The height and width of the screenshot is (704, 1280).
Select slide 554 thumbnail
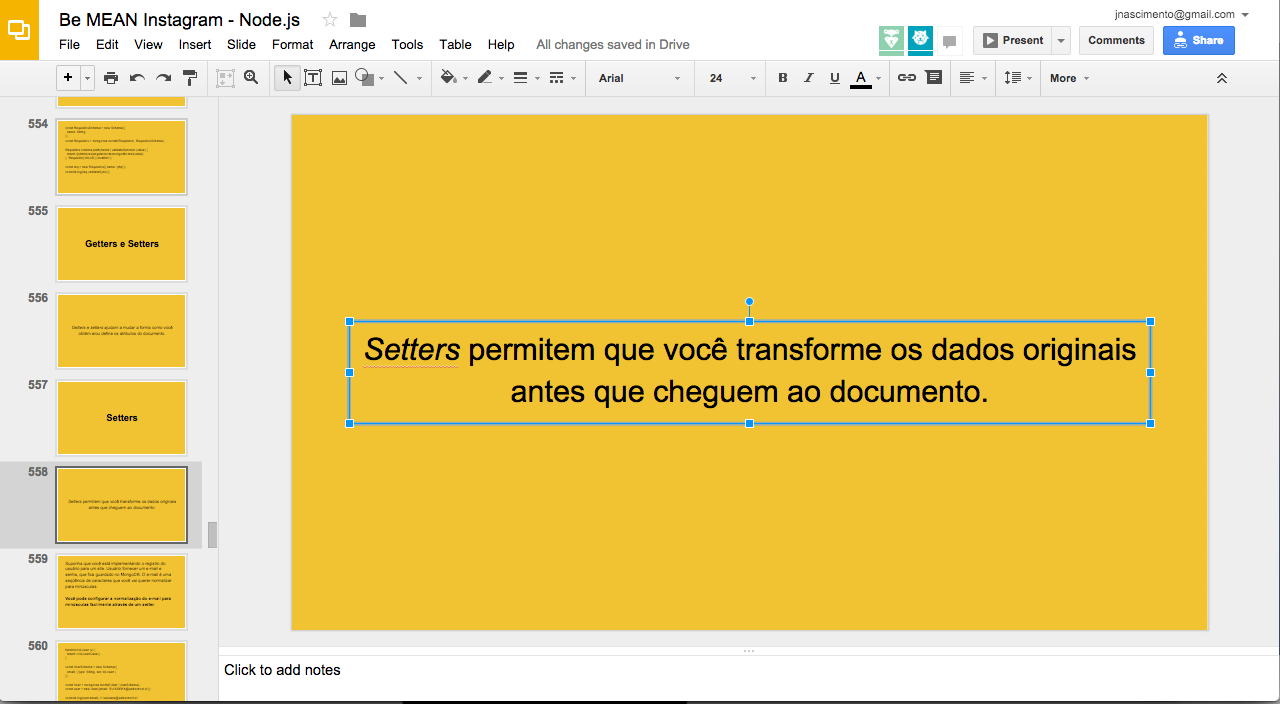(x=122, y=157)
